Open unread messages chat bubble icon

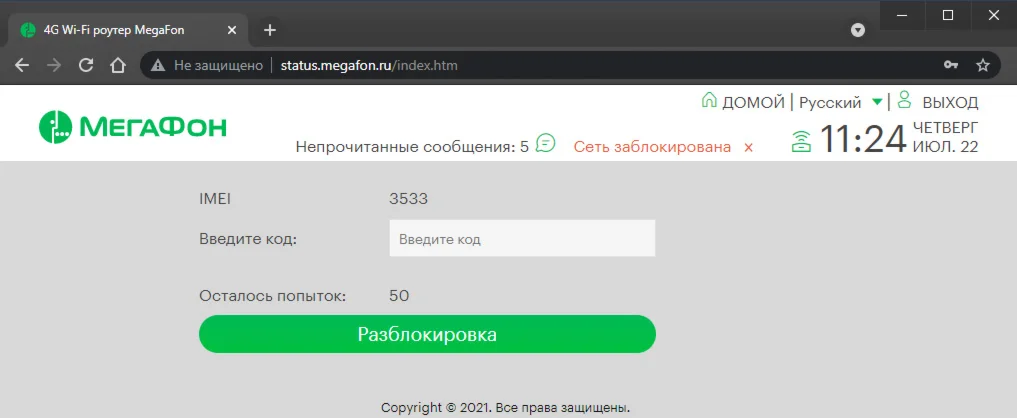tap(545, 143)
